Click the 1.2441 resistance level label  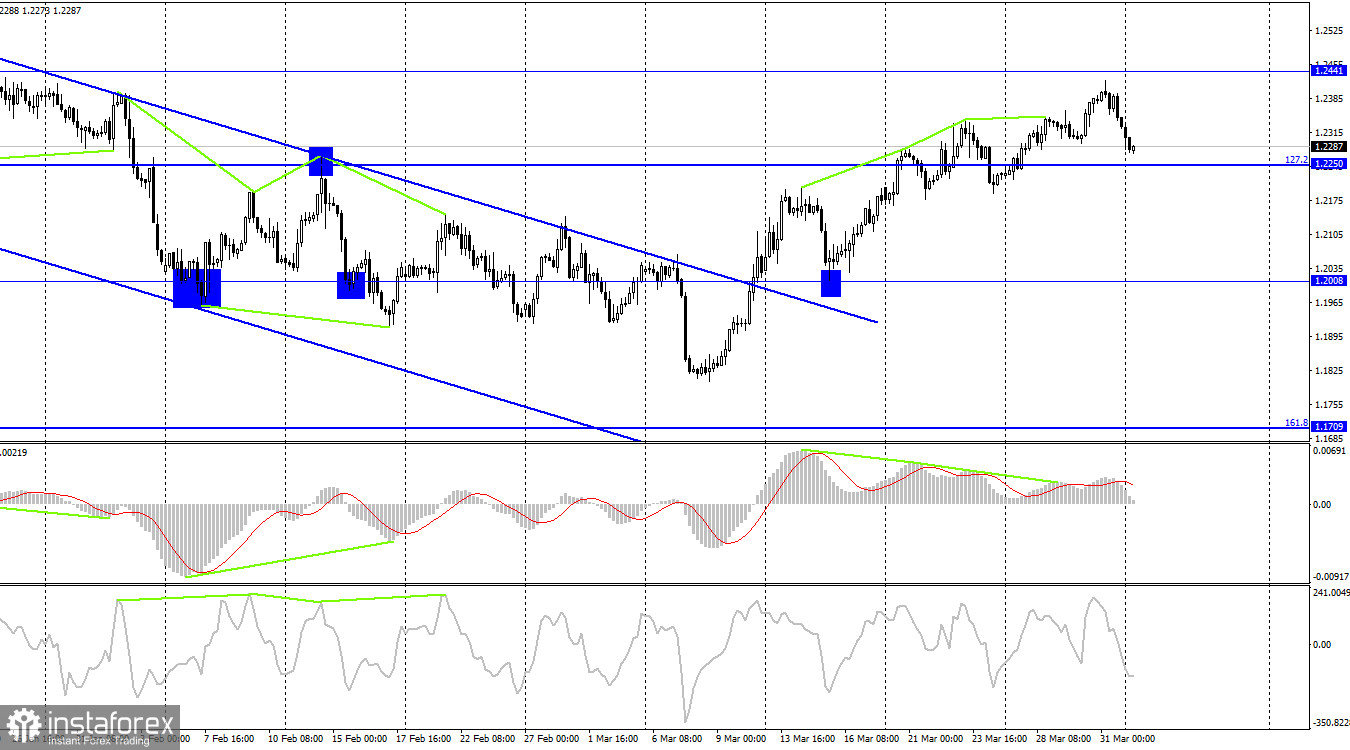tap(1329, 71)
